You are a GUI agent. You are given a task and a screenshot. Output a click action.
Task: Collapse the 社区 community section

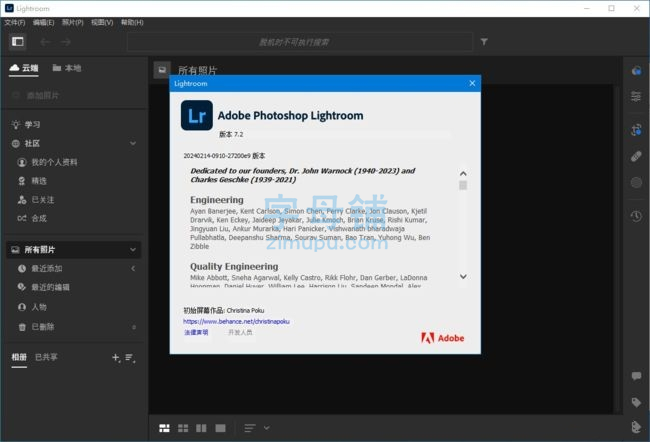(x=133, y=143)
